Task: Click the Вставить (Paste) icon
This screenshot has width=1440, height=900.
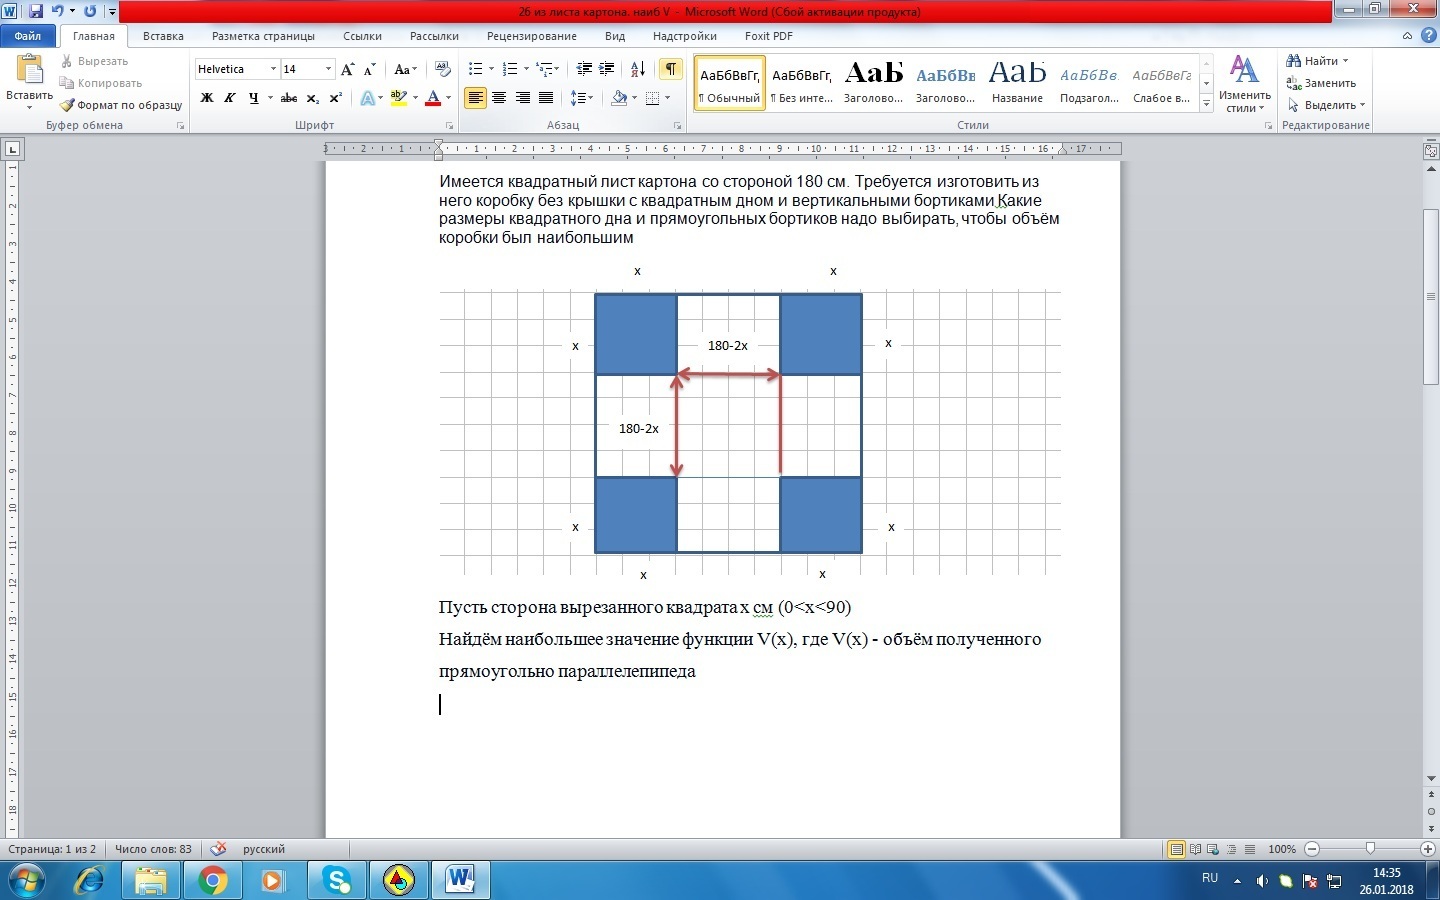Action: pos(29,70)
